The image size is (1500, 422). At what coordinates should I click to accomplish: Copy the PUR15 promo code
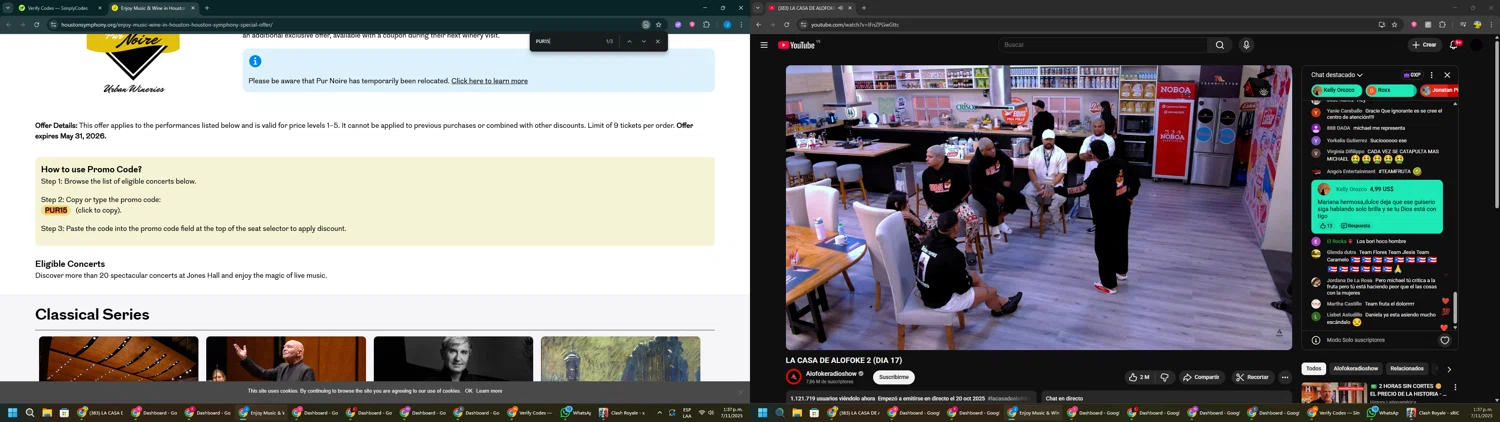[x=56, y=211]
